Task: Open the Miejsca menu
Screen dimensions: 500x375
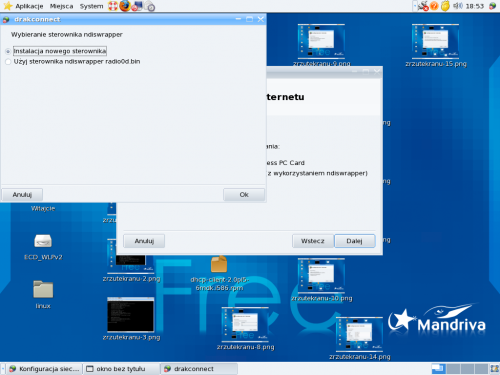Action: pos(61,6)
